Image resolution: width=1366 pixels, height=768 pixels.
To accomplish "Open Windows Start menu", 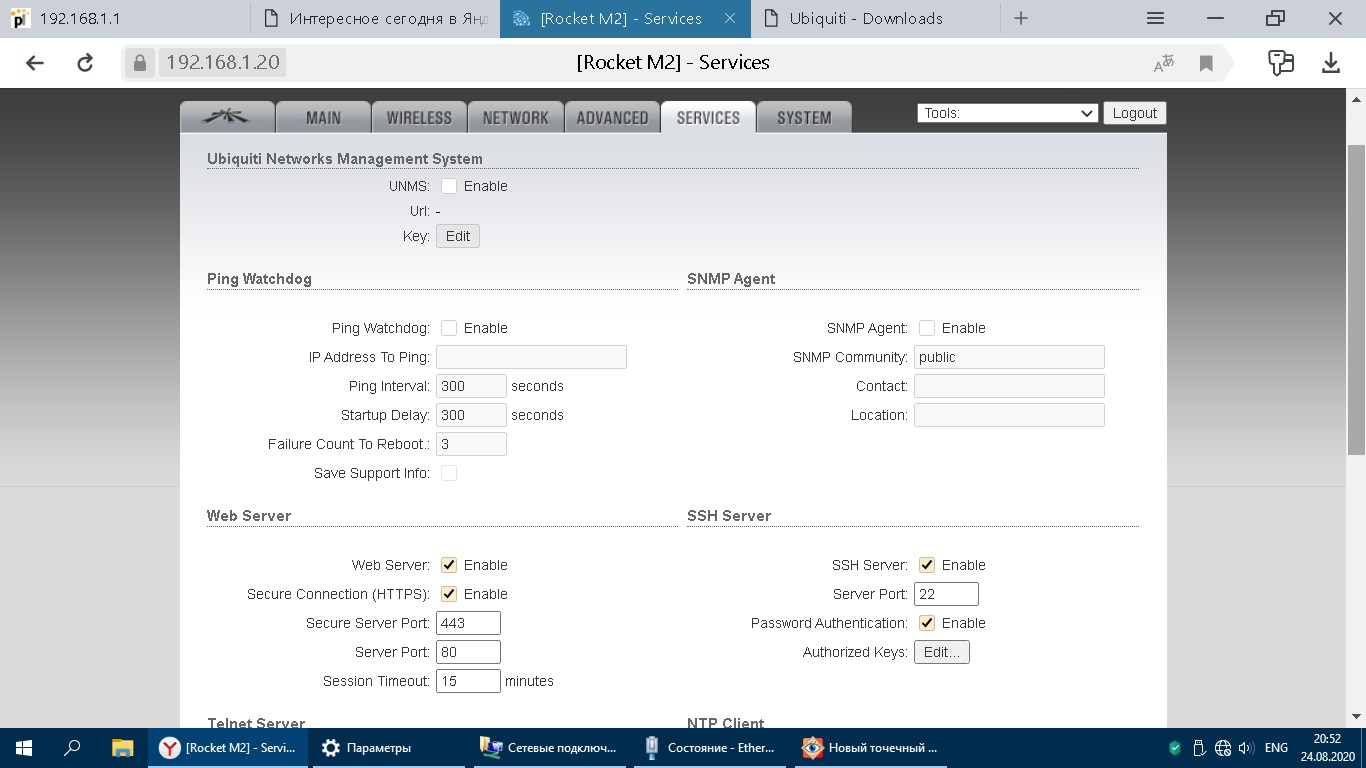I will [x=23, y=748].
